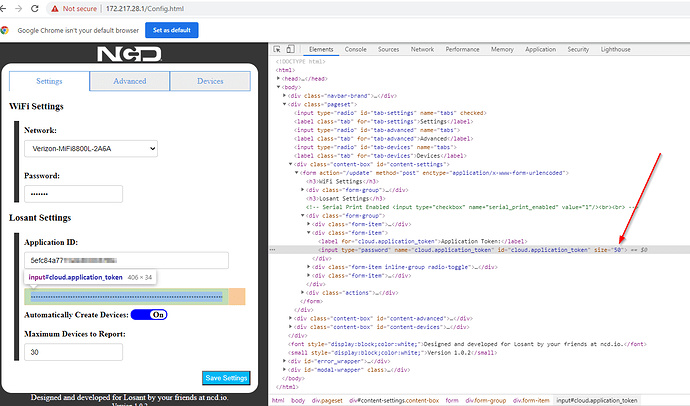The height and width of the screenshot is (406, 690).
Task: Select the input id="tab-advanced" DOM line
Action: pyautogui.click(x=377, y=130)
